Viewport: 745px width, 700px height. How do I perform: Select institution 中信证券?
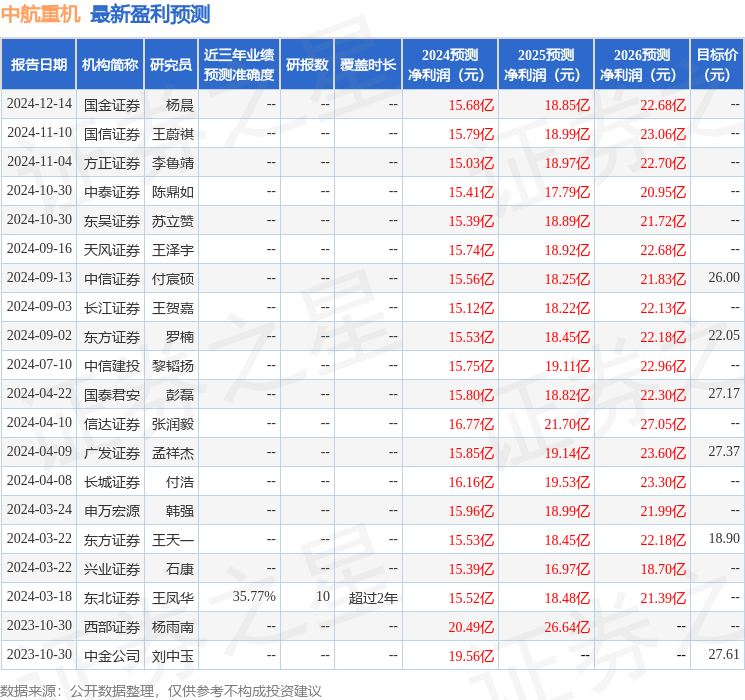pos(112,279)
